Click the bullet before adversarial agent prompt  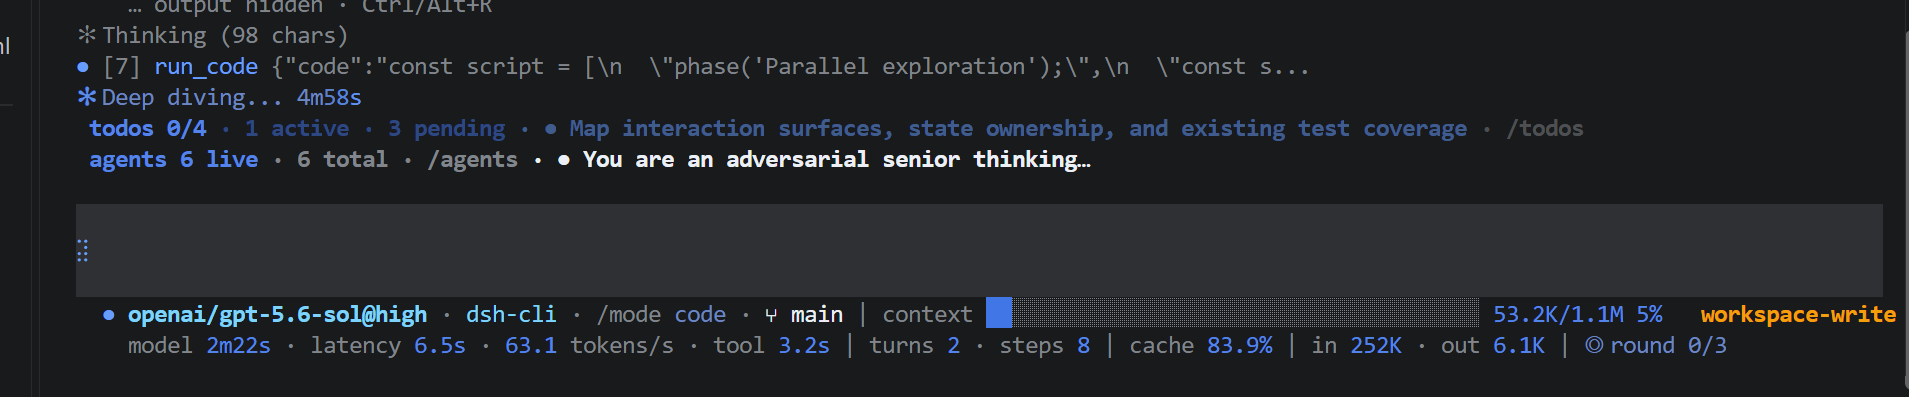click(564, 160)
